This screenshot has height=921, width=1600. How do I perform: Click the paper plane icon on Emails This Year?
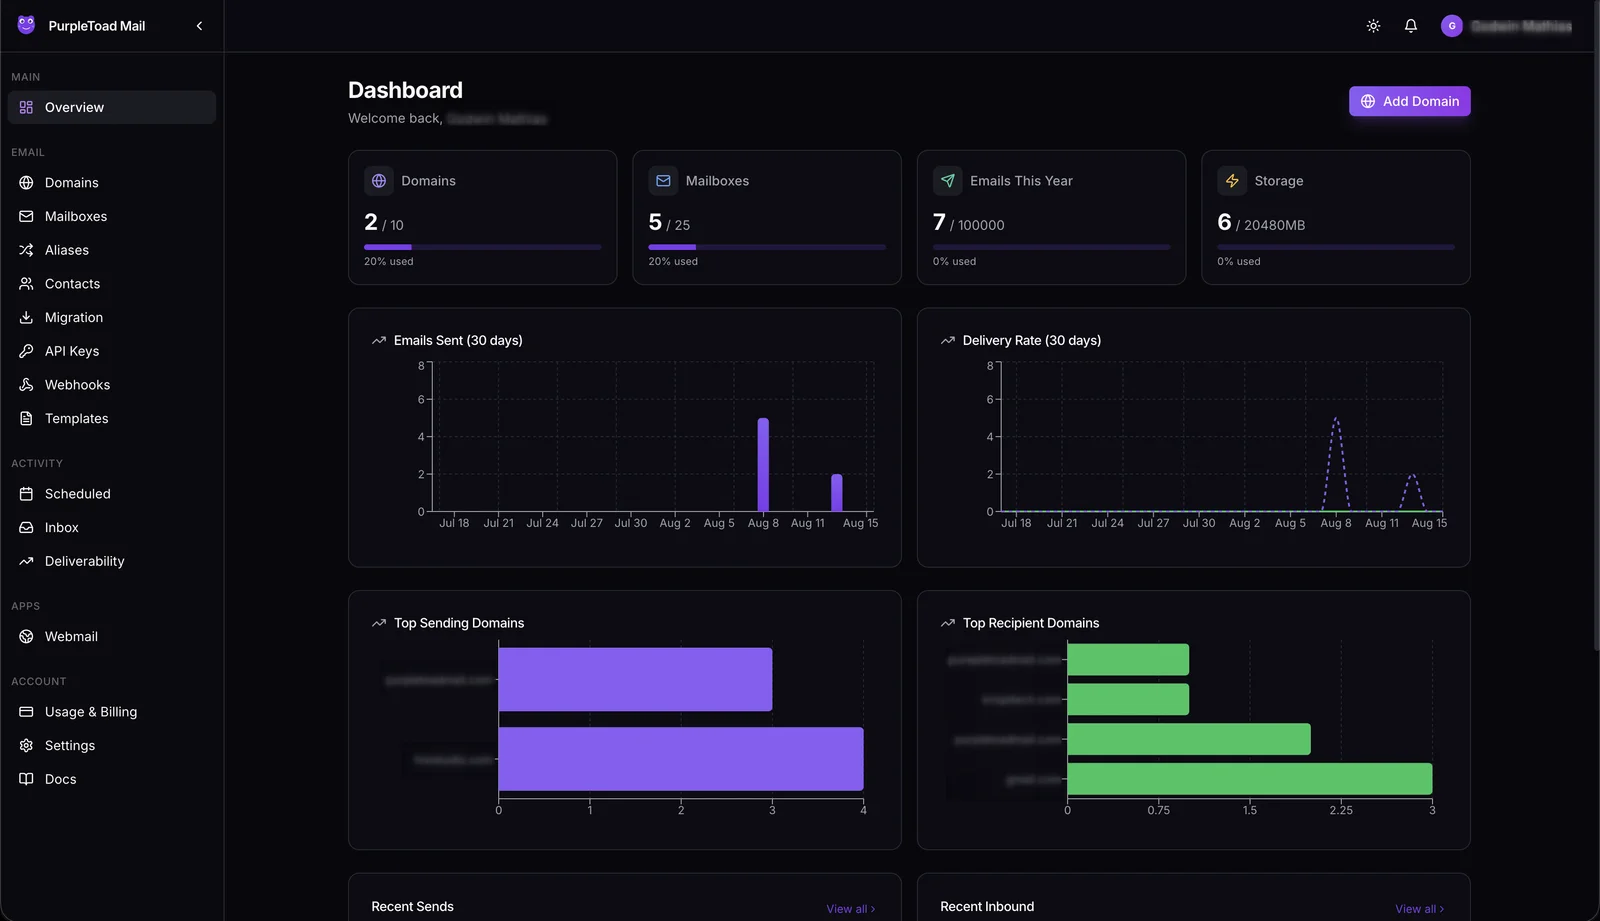tap(947, 181)
